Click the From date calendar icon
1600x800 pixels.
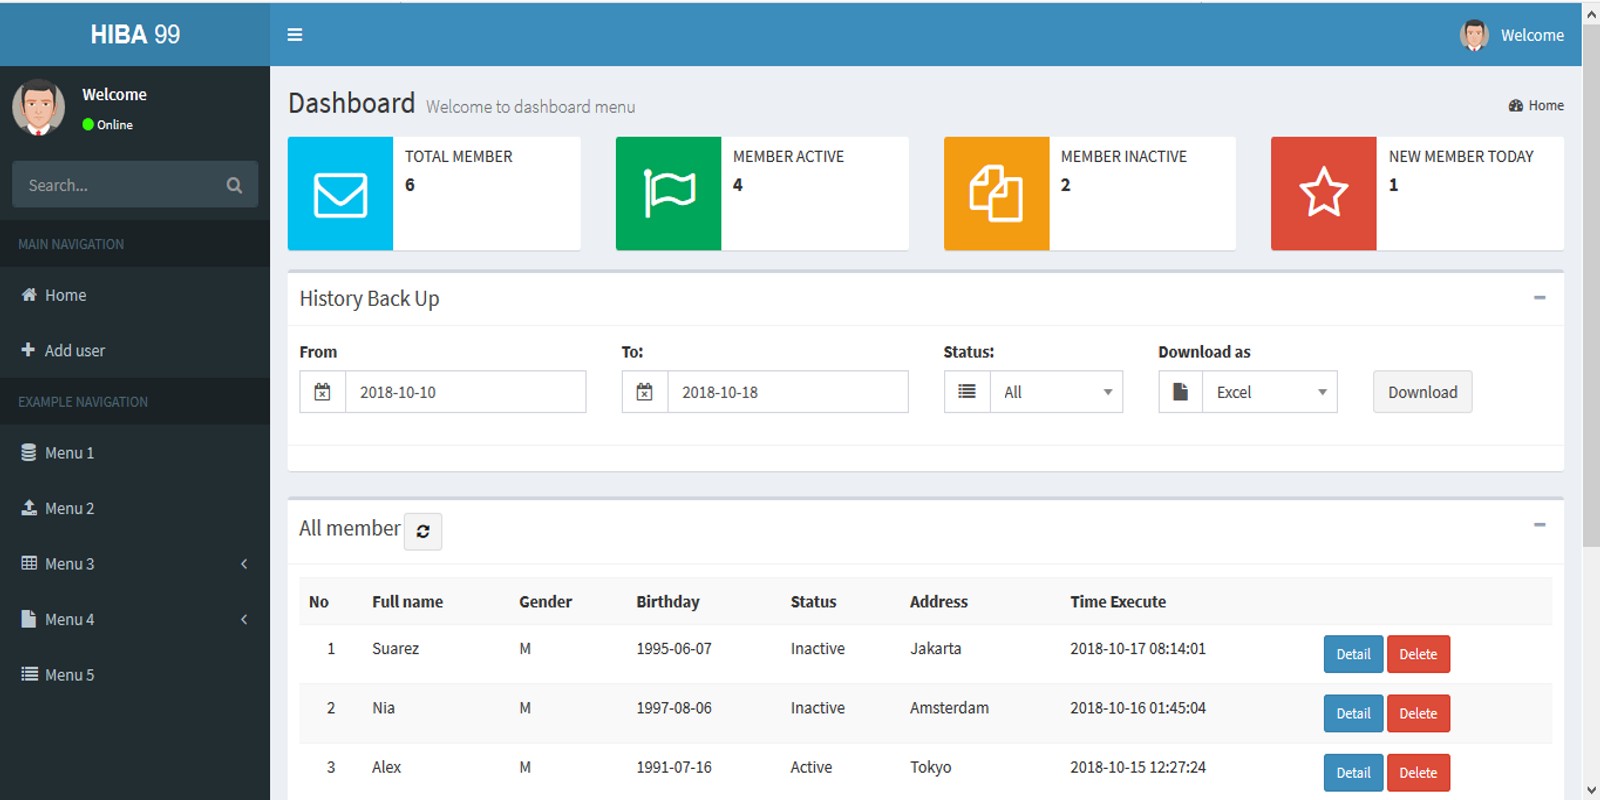coord(323,392)
